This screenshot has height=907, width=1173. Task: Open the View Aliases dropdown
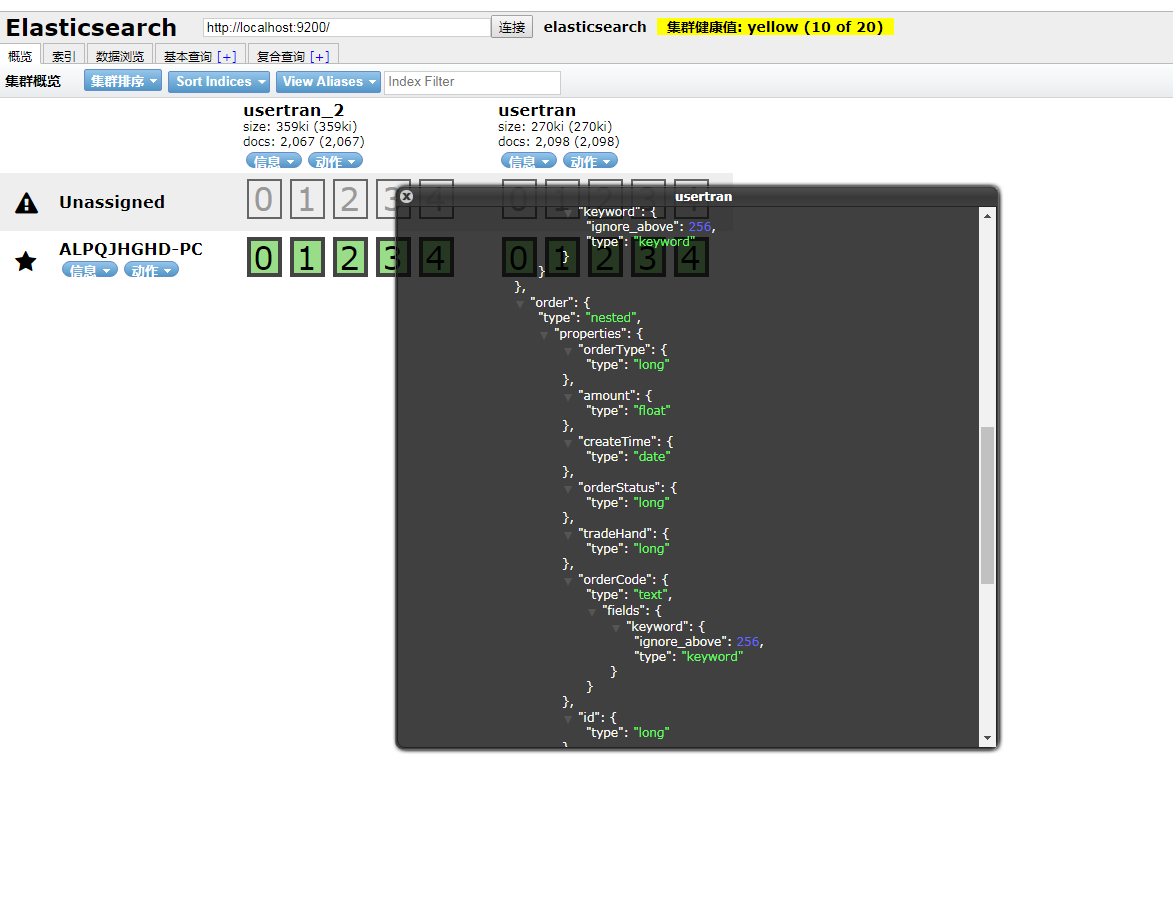[328, 82]
